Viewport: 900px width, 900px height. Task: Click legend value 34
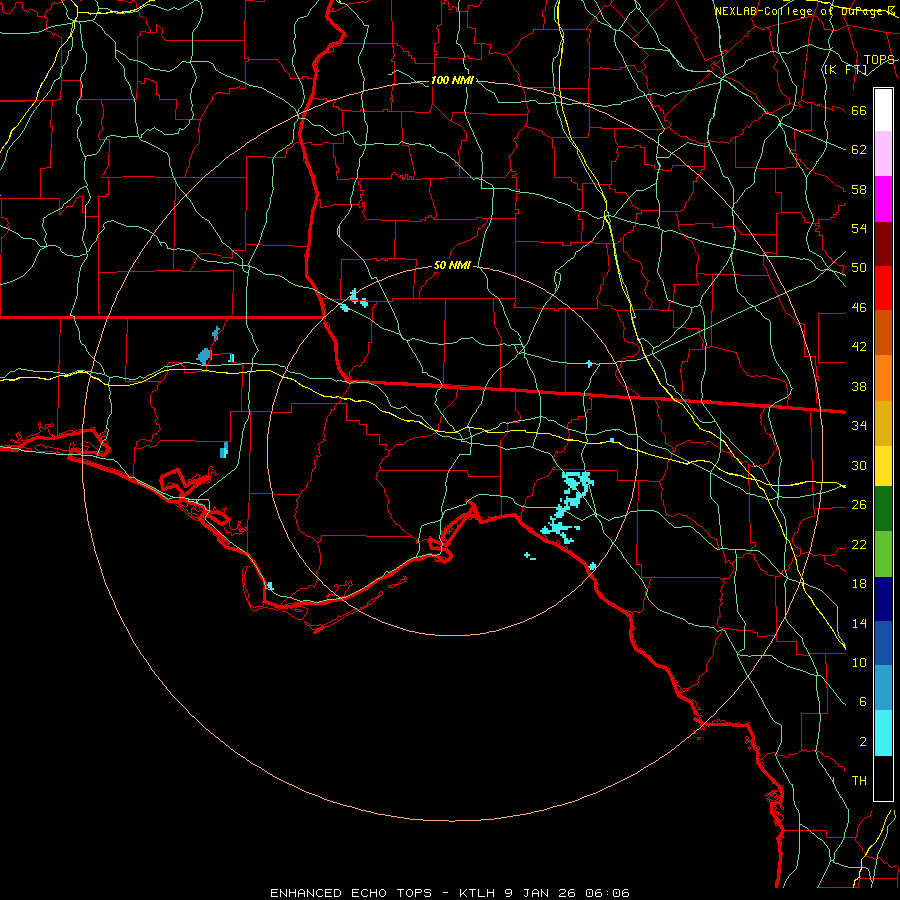coord(859,426)
